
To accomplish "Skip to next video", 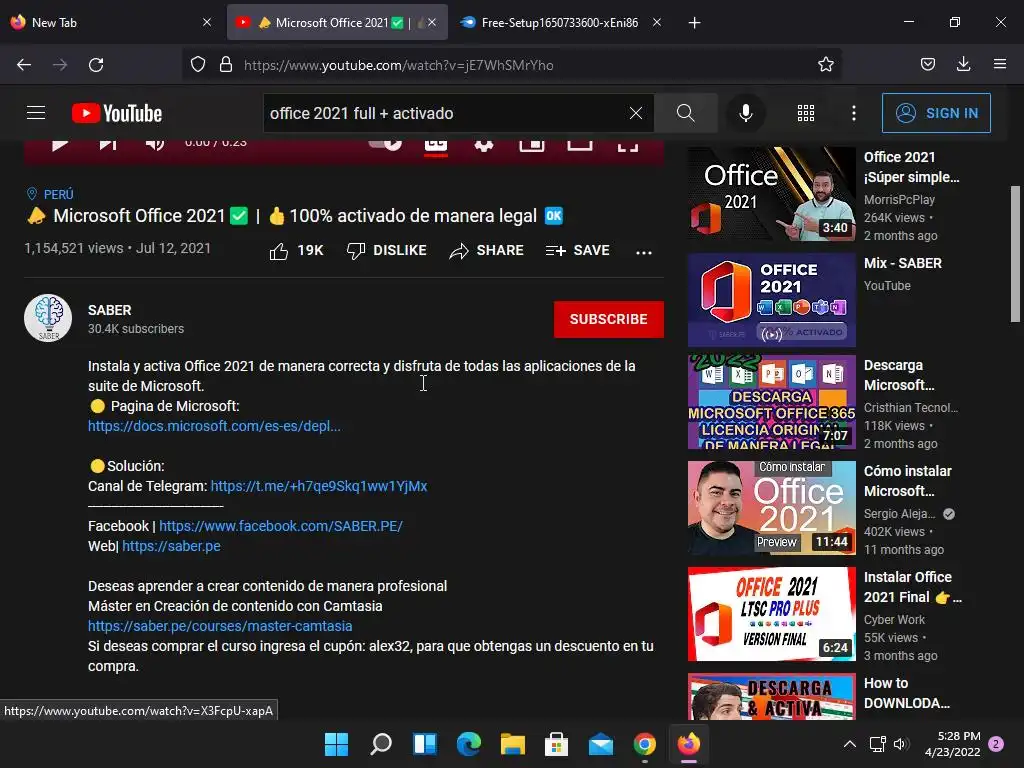I will 108,144.
